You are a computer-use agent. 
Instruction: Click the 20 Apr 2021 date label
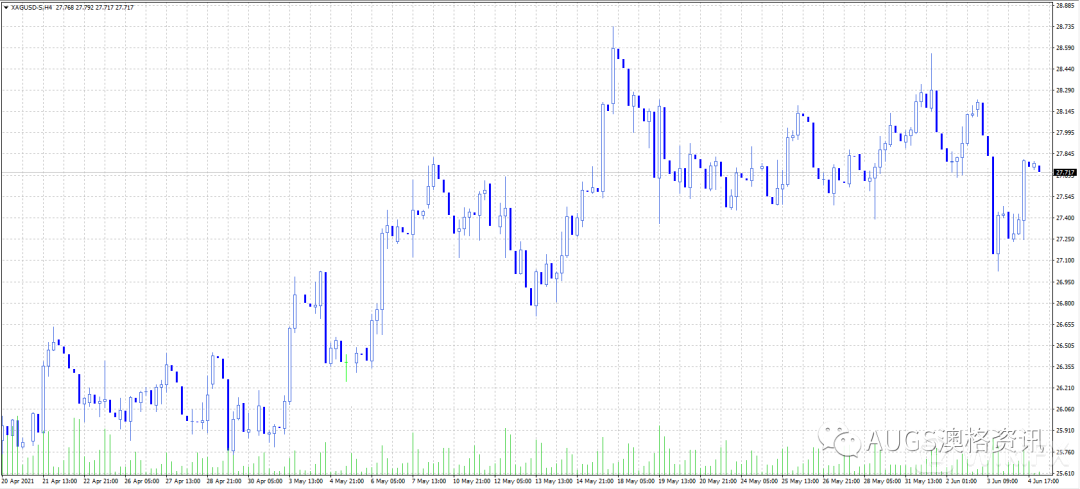pos(18,481)
